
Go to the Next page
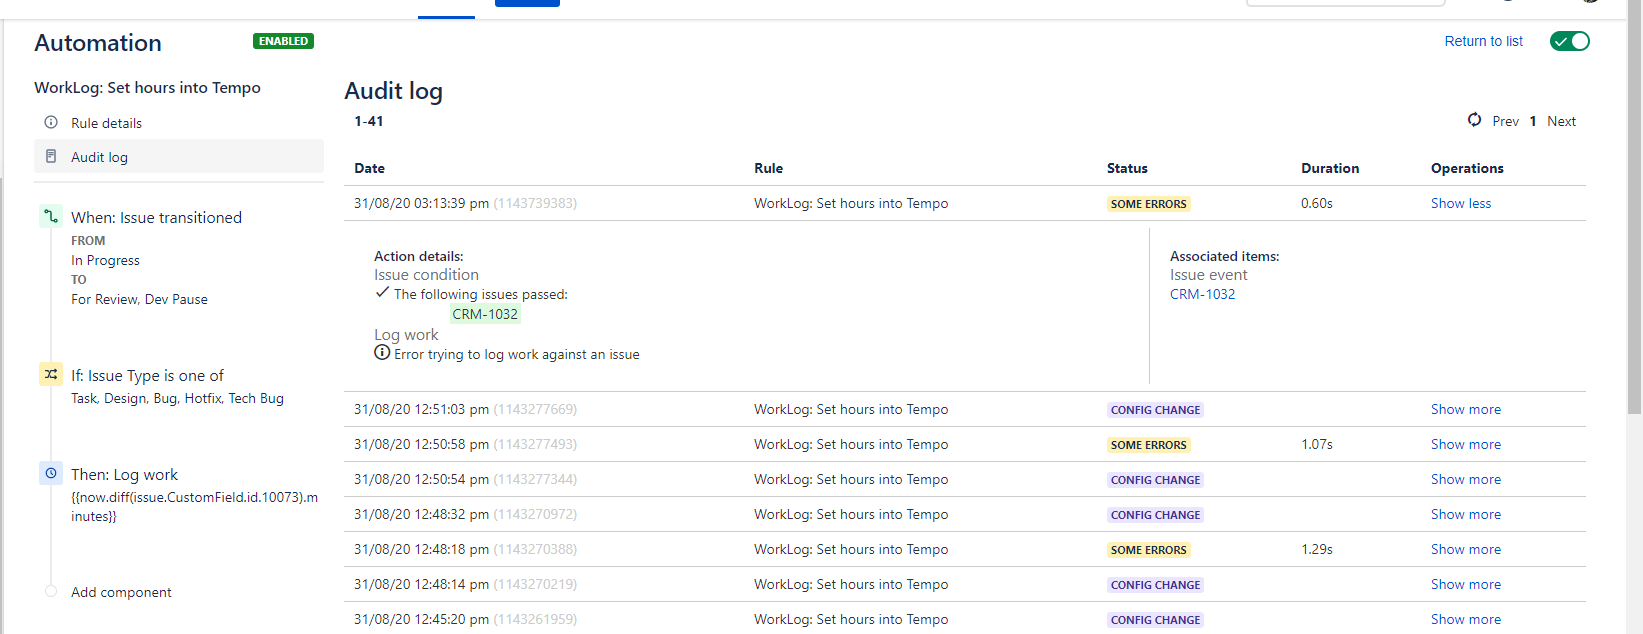point(1561,121)
